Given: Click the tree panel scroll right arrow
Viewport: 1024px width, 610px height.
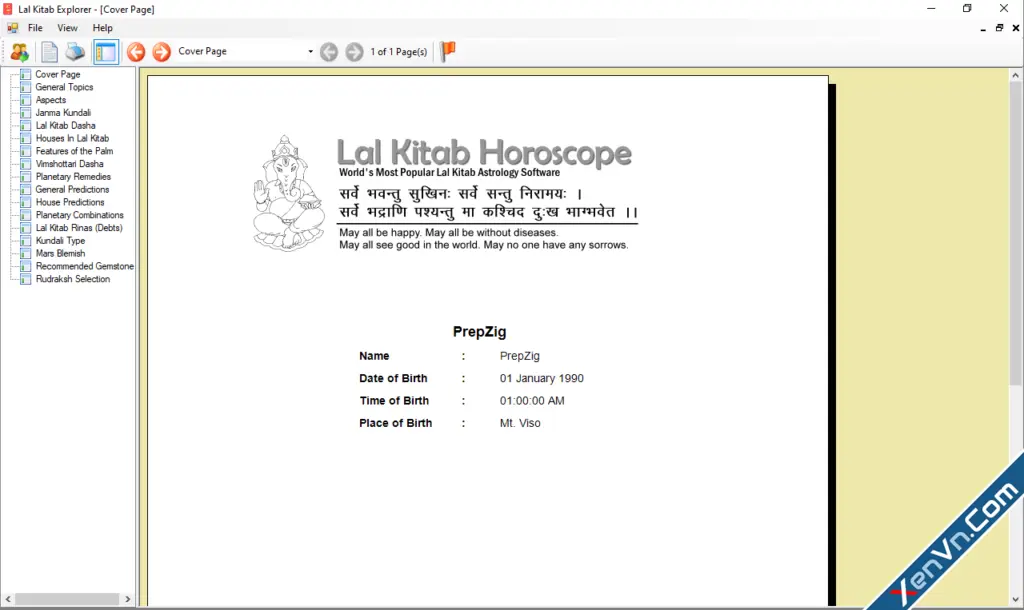Looking at the screenshot, I should click(x=127, y=599).
